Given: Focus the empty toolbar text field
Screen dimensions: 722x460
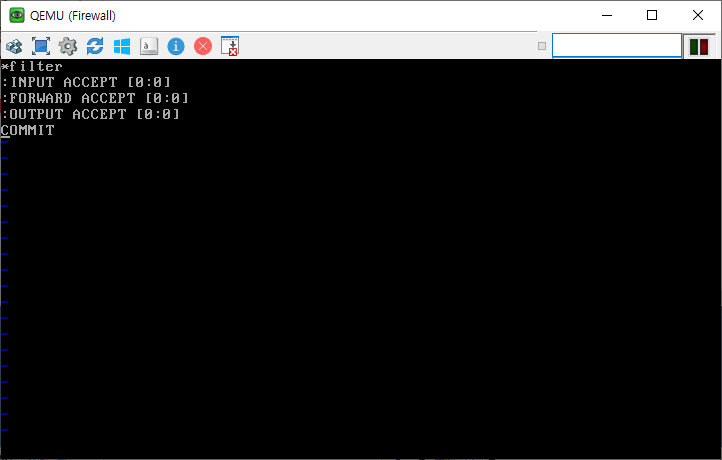Looking at the screenshot, I should click(617, 46).
